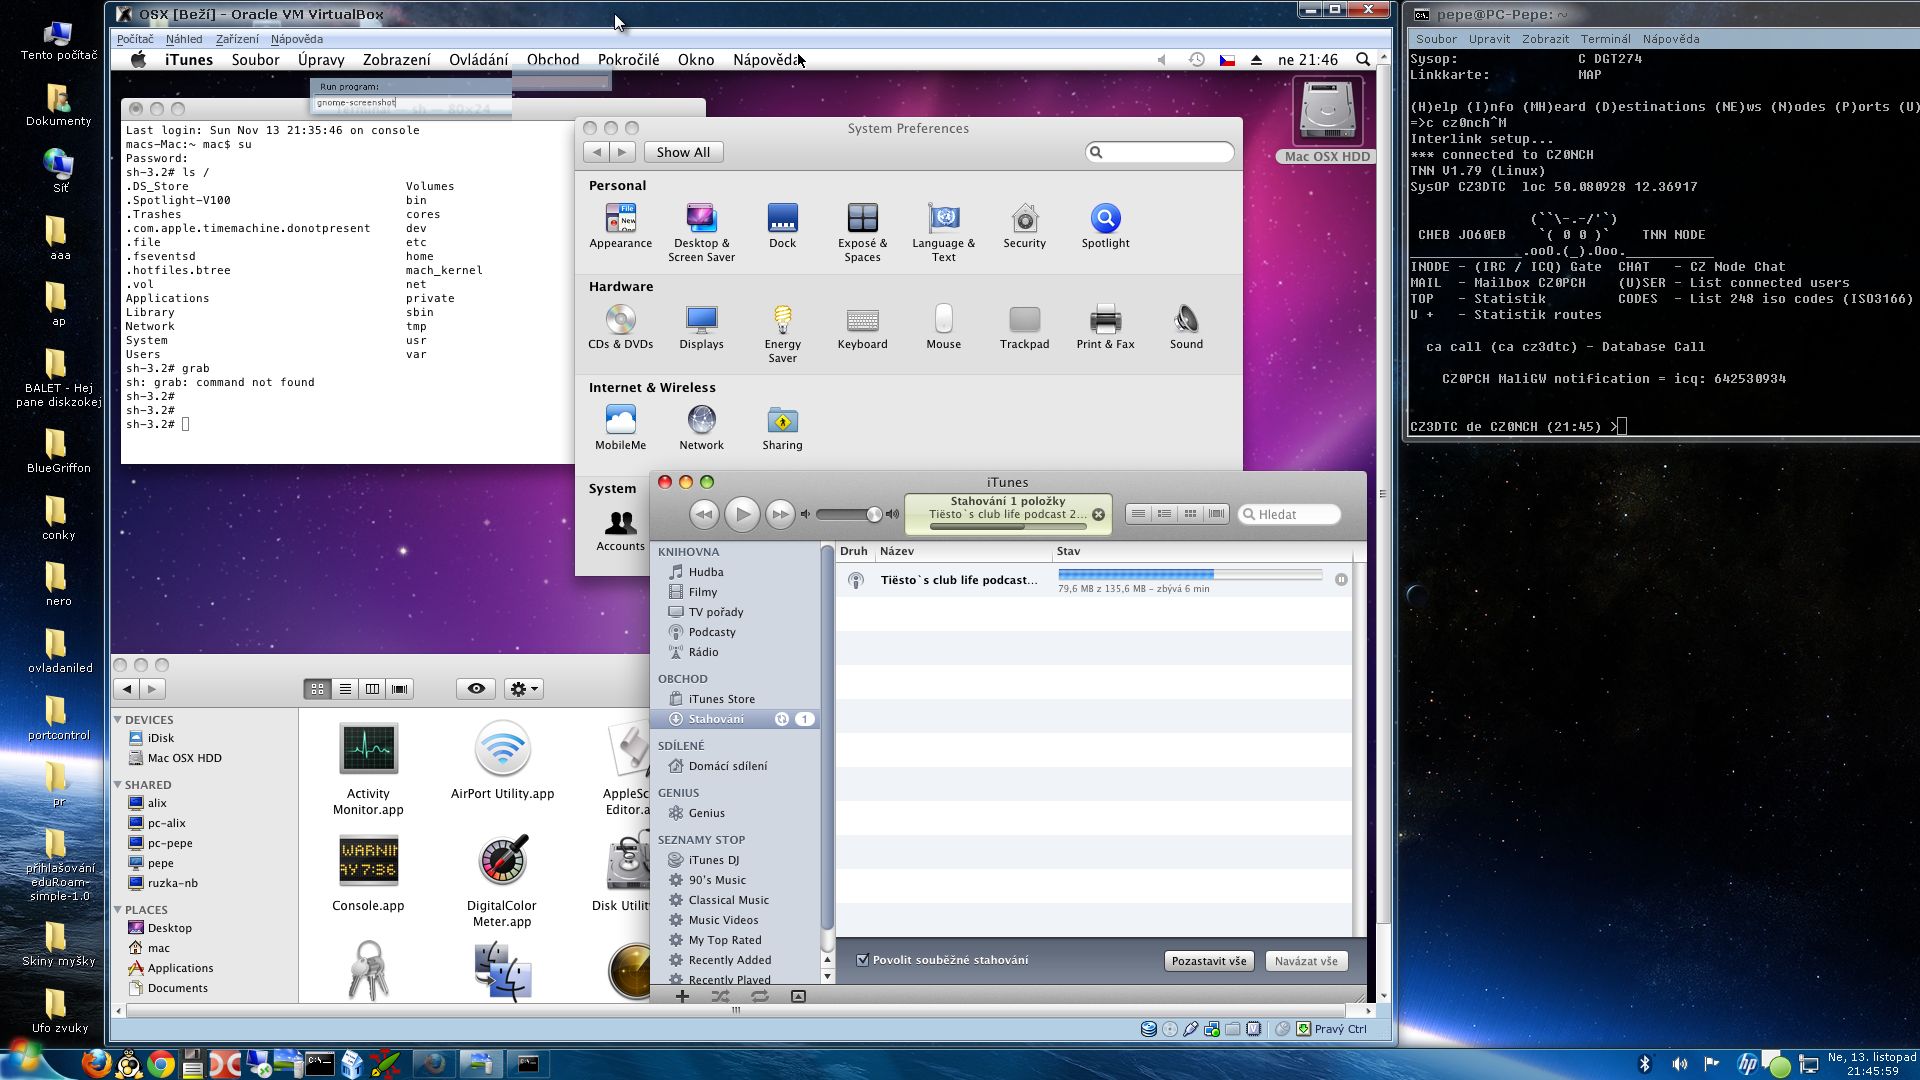The height and width of the screenshot is (1080, 1920).
Task: Switch Finder to list view
Action: (x=345, y=689)
